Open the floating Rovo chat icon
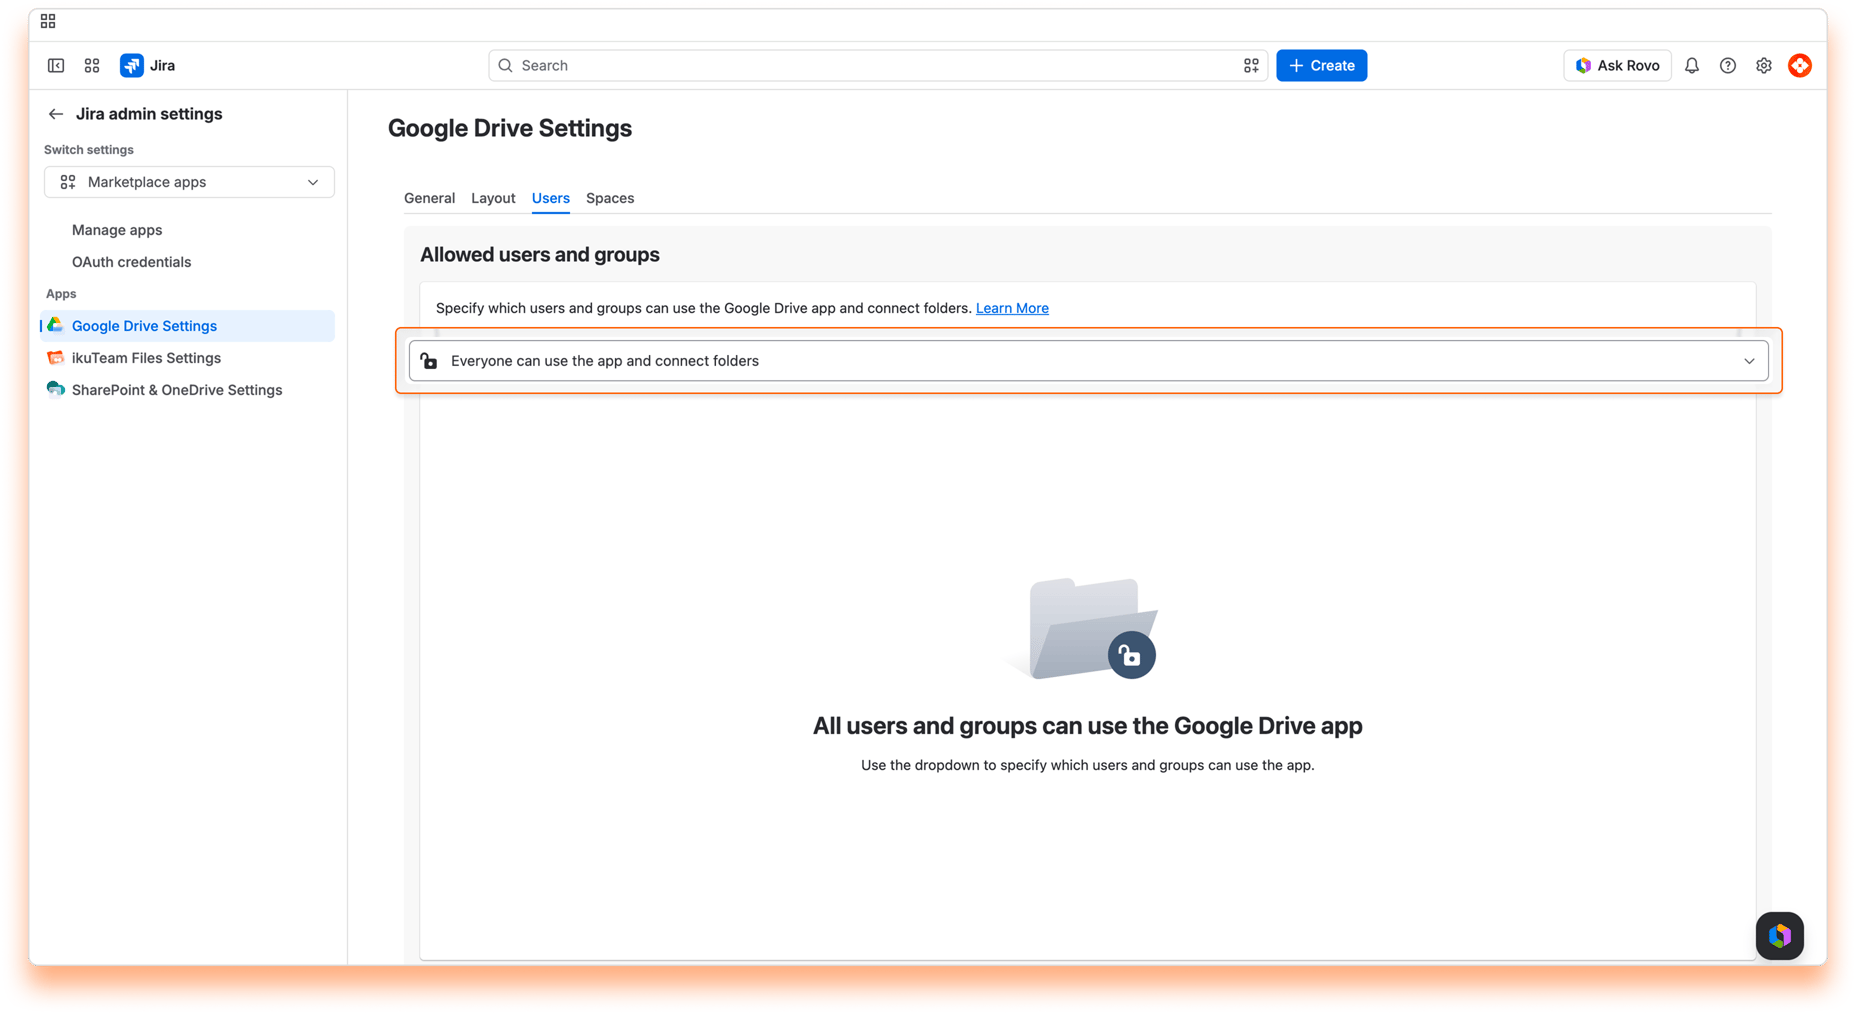The width and height of the screenshot is (1856, 1014). [1780, 936]
